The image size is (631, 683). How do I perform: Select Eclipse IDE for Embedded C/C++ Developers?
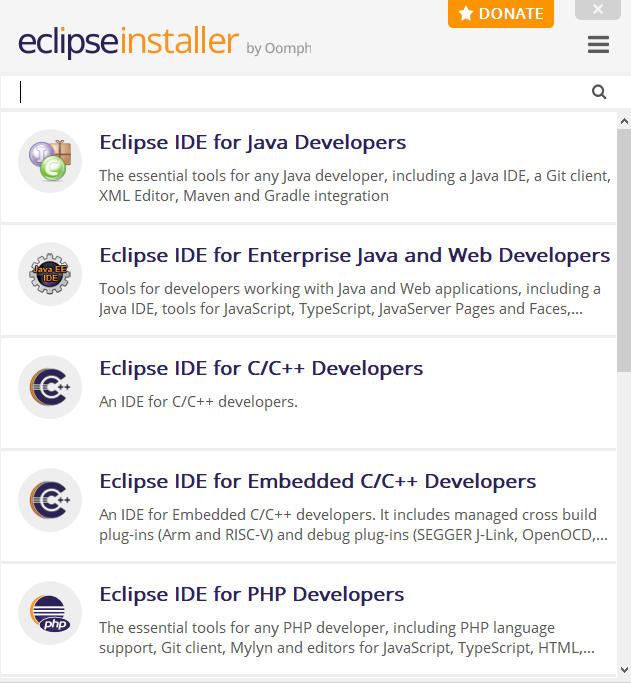[x=318, y=482]
